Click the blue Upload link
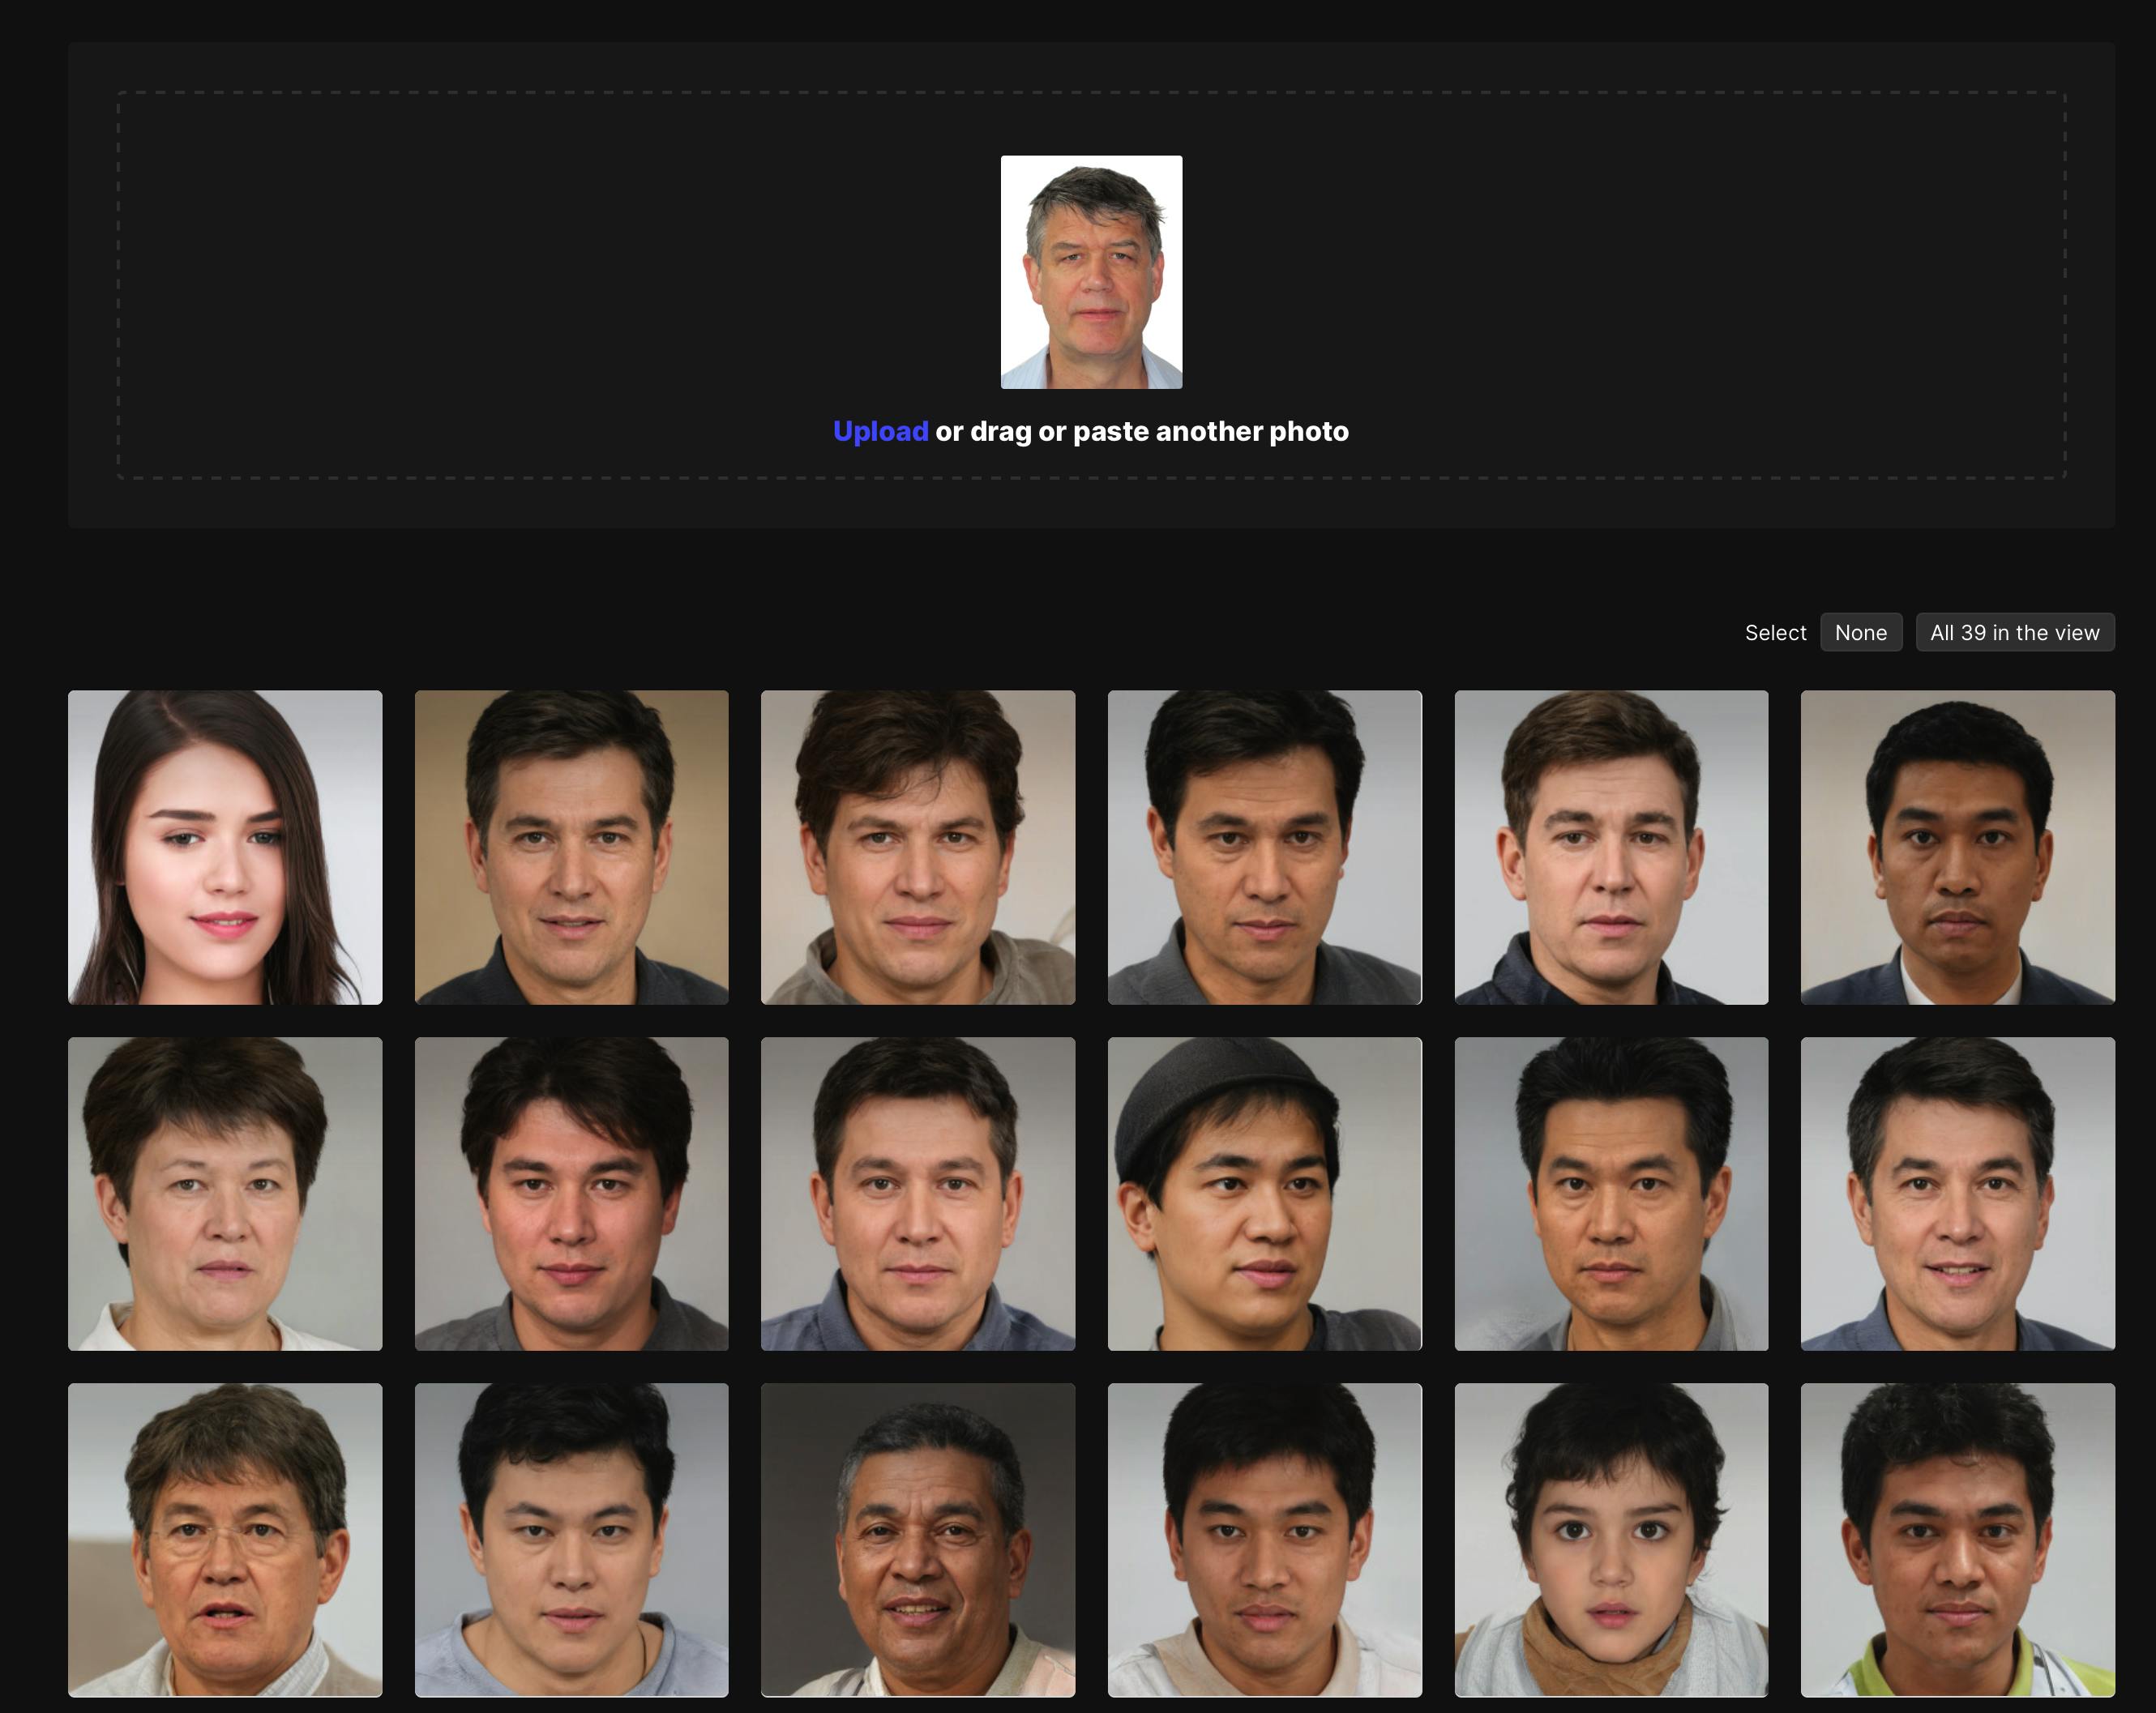This screenshot has height=1713, width=2156. coord(880,432)
